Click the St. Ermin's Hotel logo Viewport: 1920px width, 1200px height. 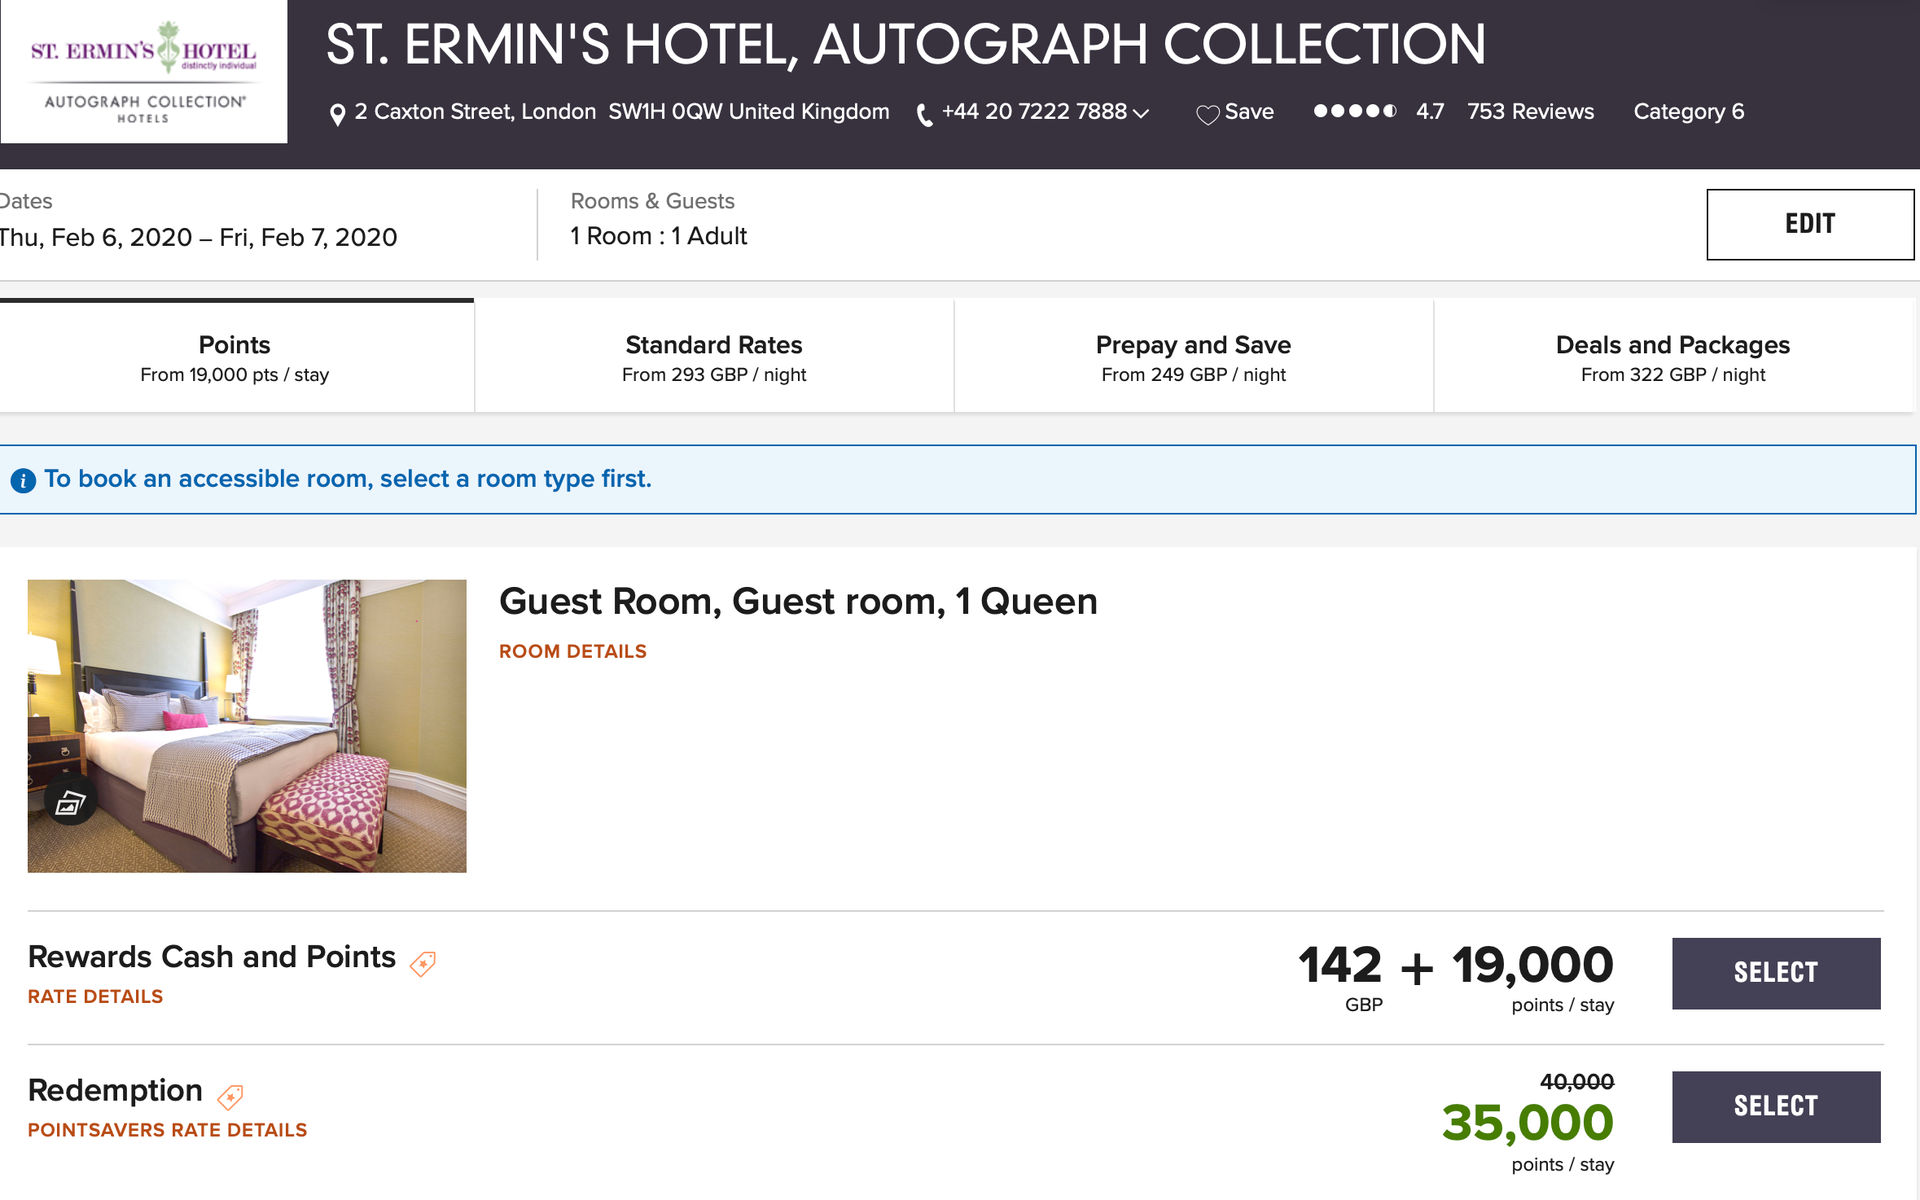coord(144,71)
